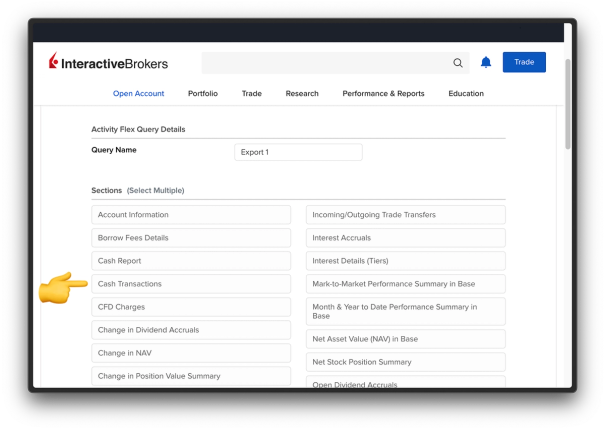Open the Trade navigation menu

coord(252,93)
